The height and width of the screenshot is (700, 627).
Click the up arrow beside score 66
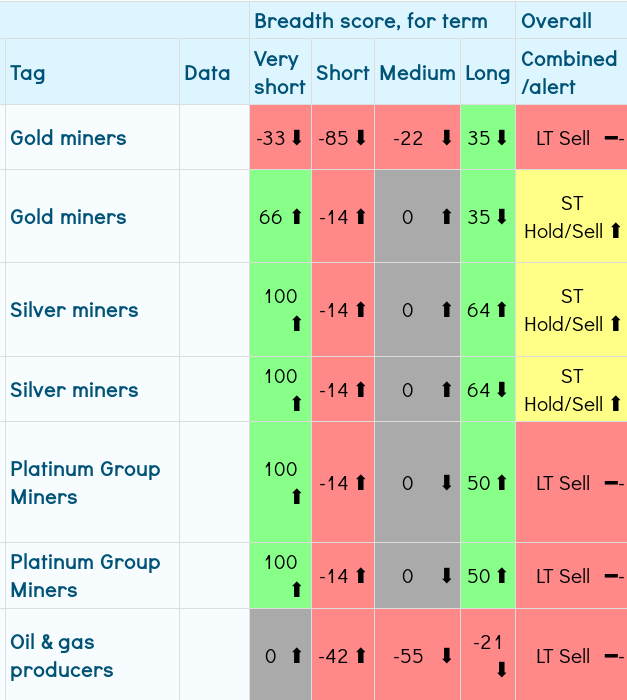(296, 217)
